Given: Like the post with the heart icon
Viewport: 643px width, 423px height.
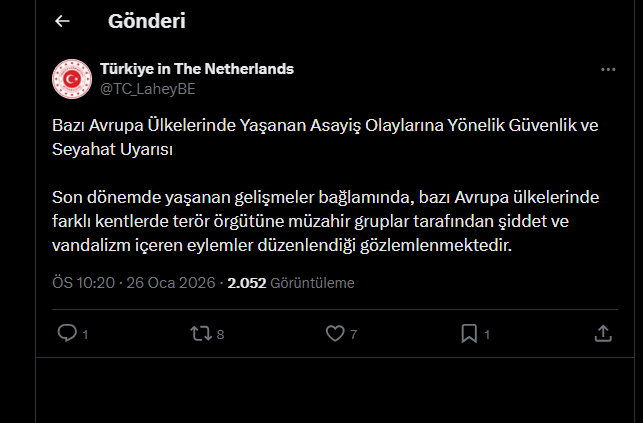Looking at the screenshot, I should 335,333.
